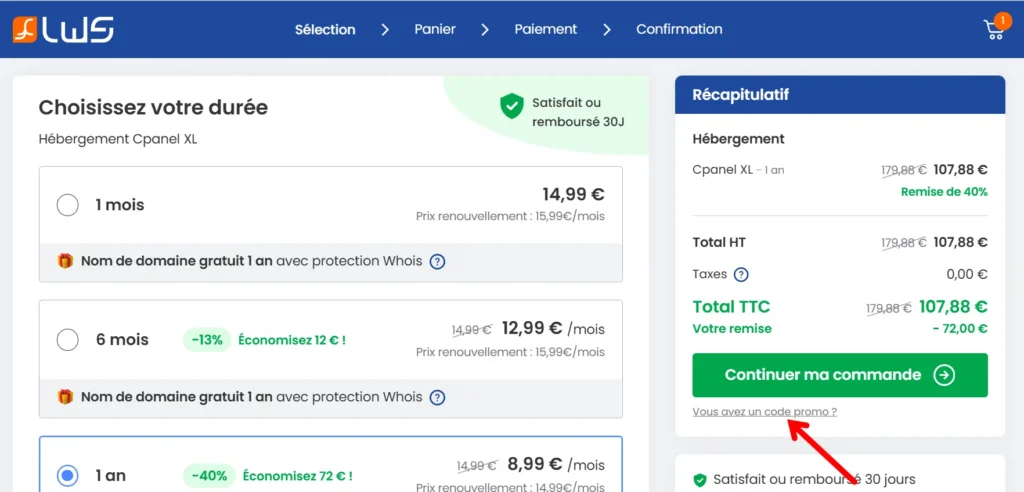
Task: Open the 'Vous avez un code promo ?' link
Action: (764, 412)
